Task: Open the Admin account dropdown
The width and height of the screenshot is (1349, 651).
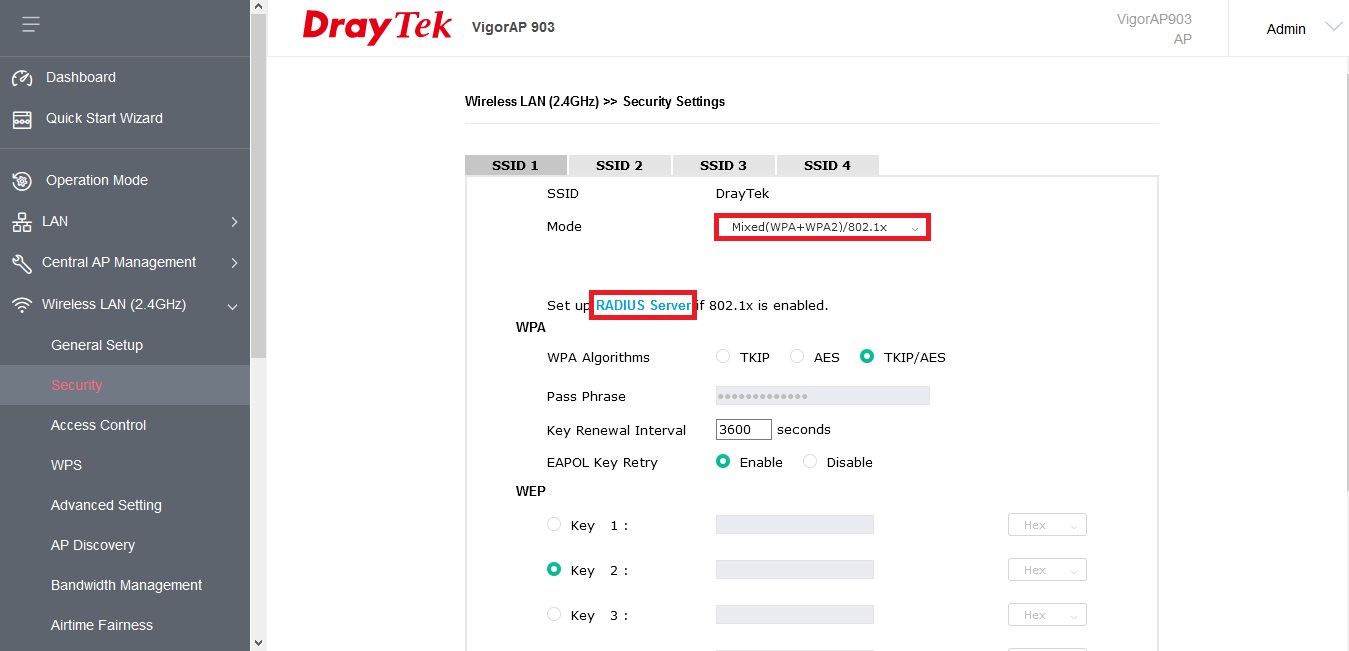Action: point(1302,29)
